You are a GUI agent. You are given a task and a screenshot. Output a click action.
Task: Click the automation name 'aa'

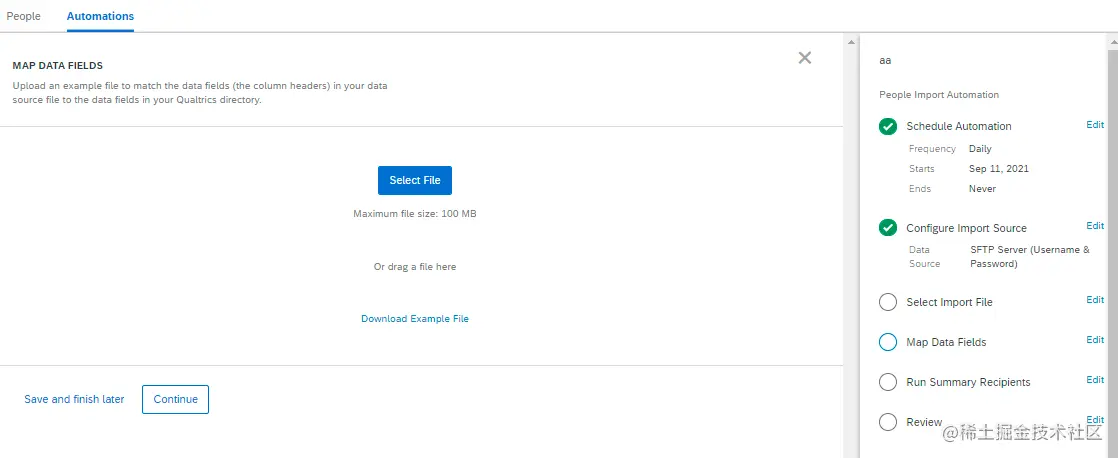(885, 61)
